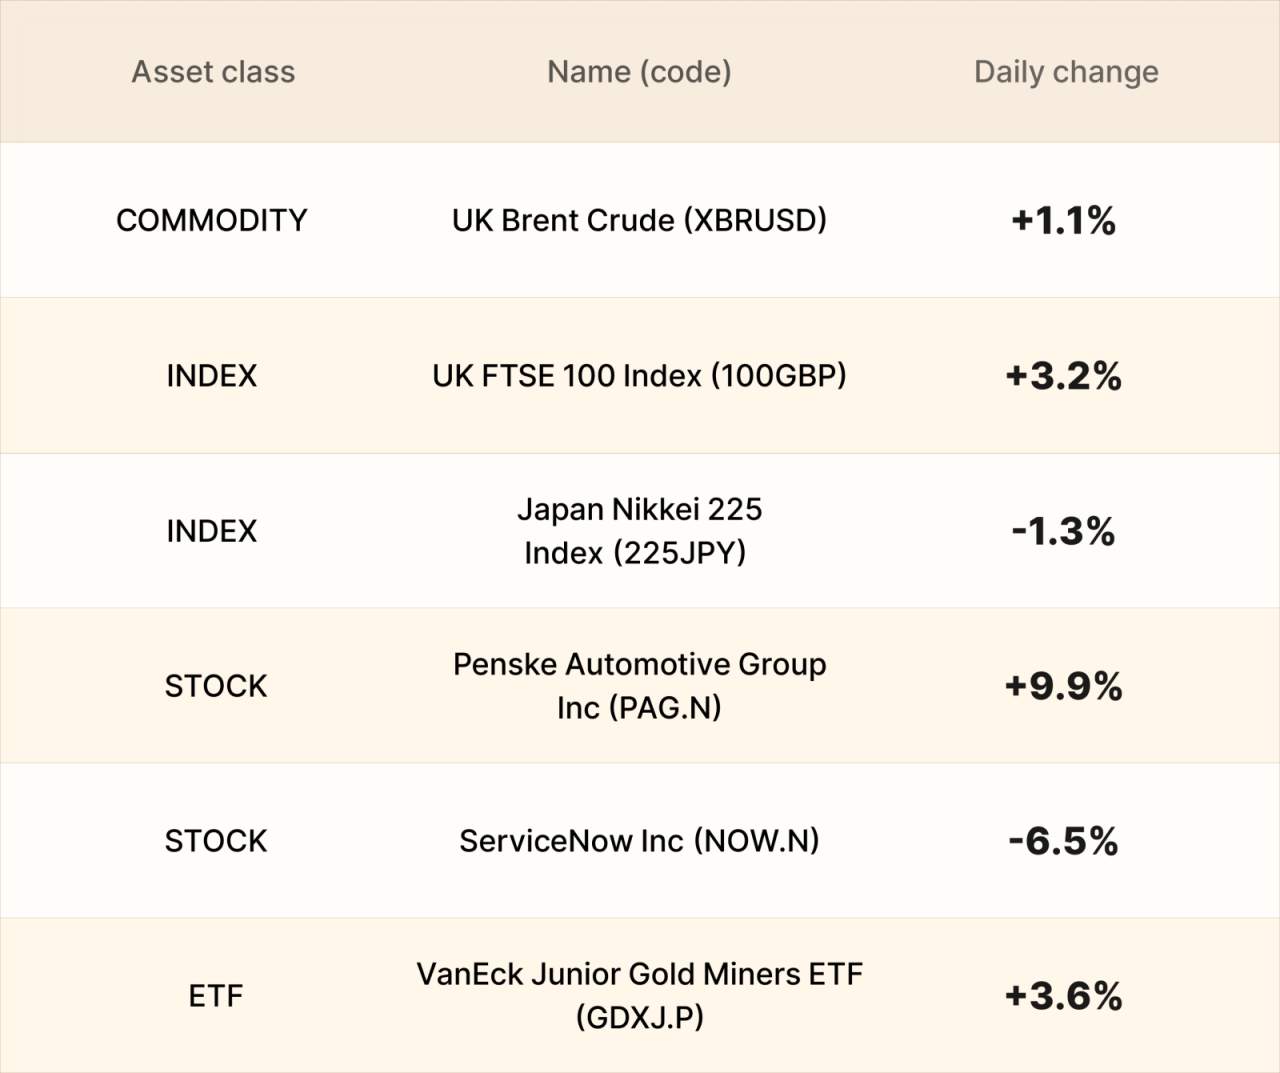Click the Daily change column header
This screenshot has height=1073, width=1280.
point(1066,72)
